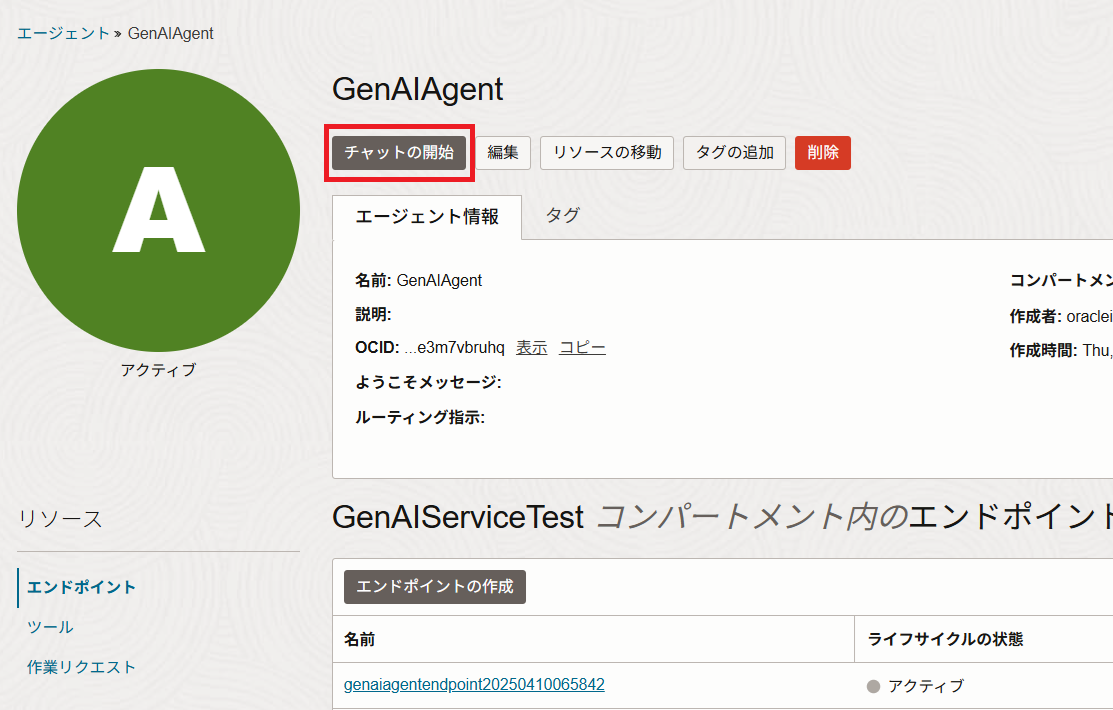Image resolution: width=1113 pixels, height=710 pixels.
Task: Select ツール in resources sidebar
Action: (x=50, y=627)
